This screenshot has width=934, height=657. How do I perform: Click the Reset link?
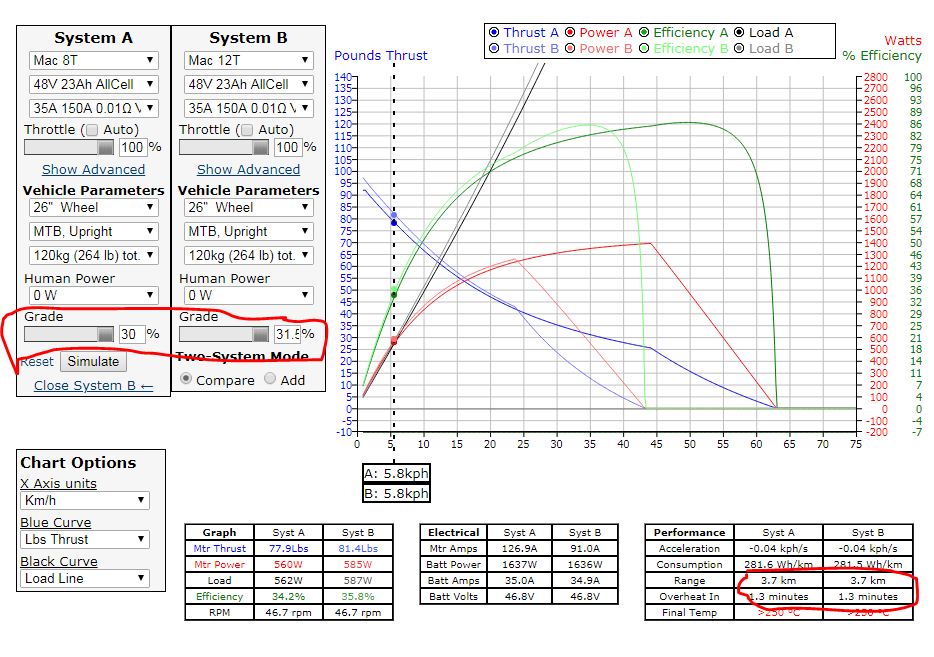(37, 362)
